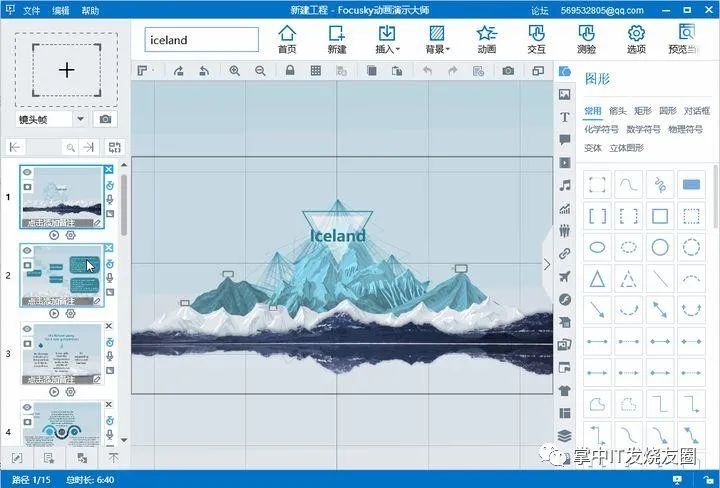Open the 动画 animation editor
The image size is (720, 488).
coord(486,39)
